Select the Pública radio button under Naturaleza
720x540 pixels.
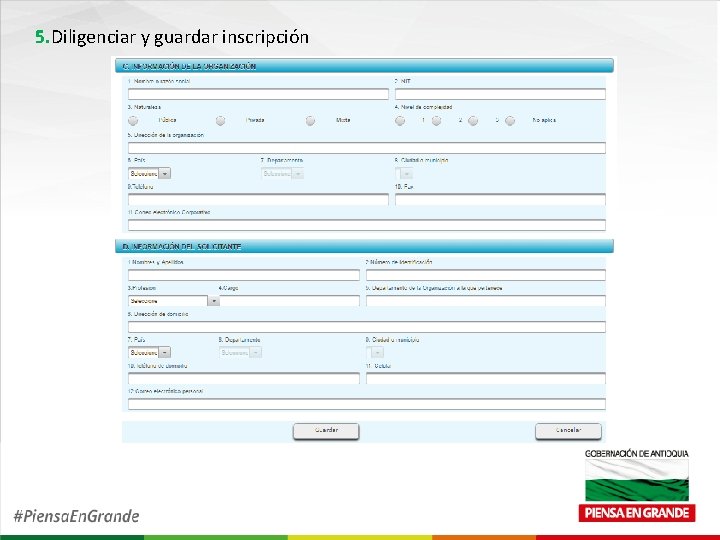pos(133,120)
